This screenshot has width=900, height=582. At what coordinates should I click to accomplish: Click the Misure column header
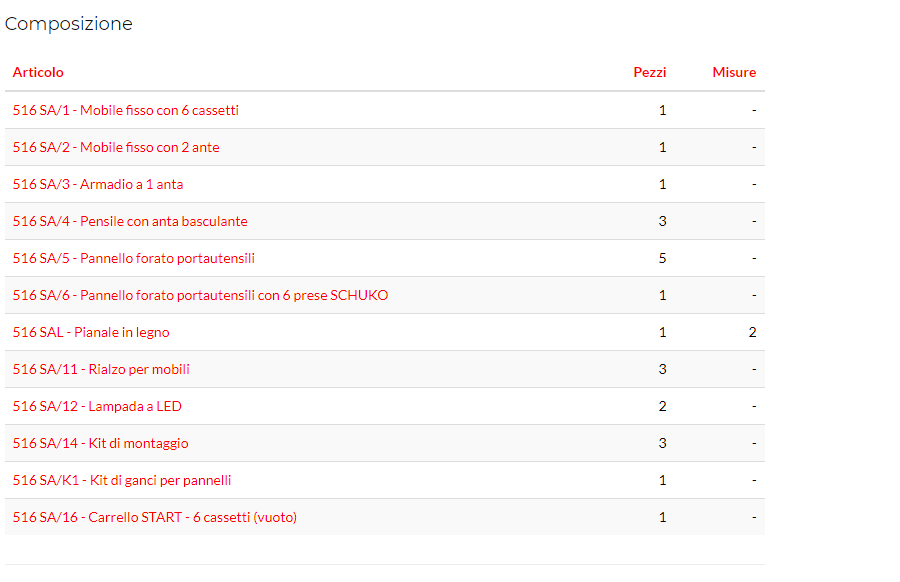click(x=734, y=72)
